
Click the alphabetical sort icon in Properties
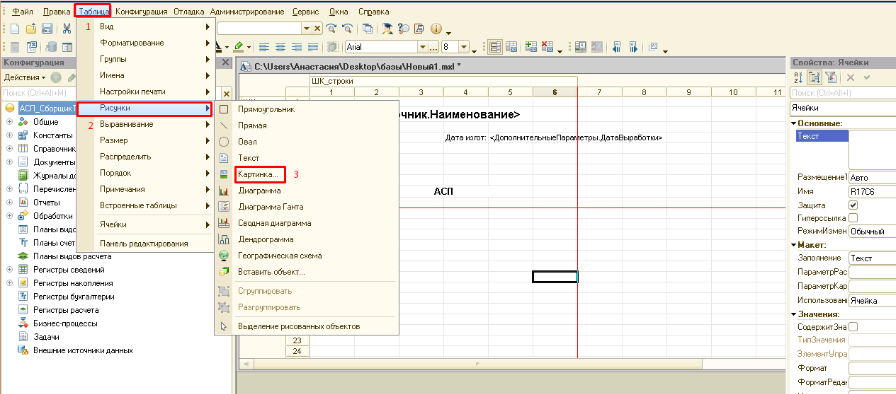click(798, 77)
